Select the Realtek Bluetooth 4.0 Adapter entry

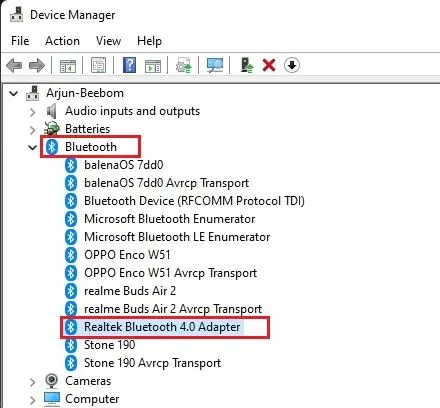[162, 327]
